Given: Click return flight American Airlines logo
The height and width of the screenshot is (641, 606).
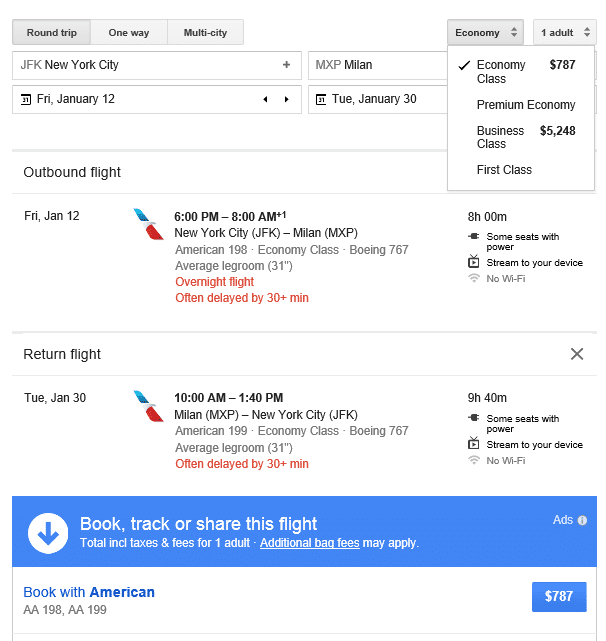Looking at the screenshot, I should pyautogui.click(x=148, y=406).
